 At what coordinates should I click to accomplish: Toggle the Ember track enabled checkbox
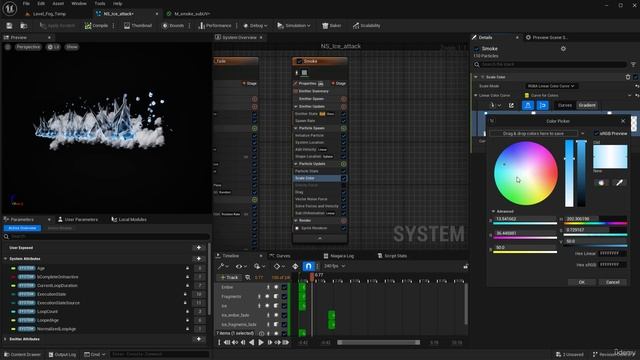click(x=284, y=287)
